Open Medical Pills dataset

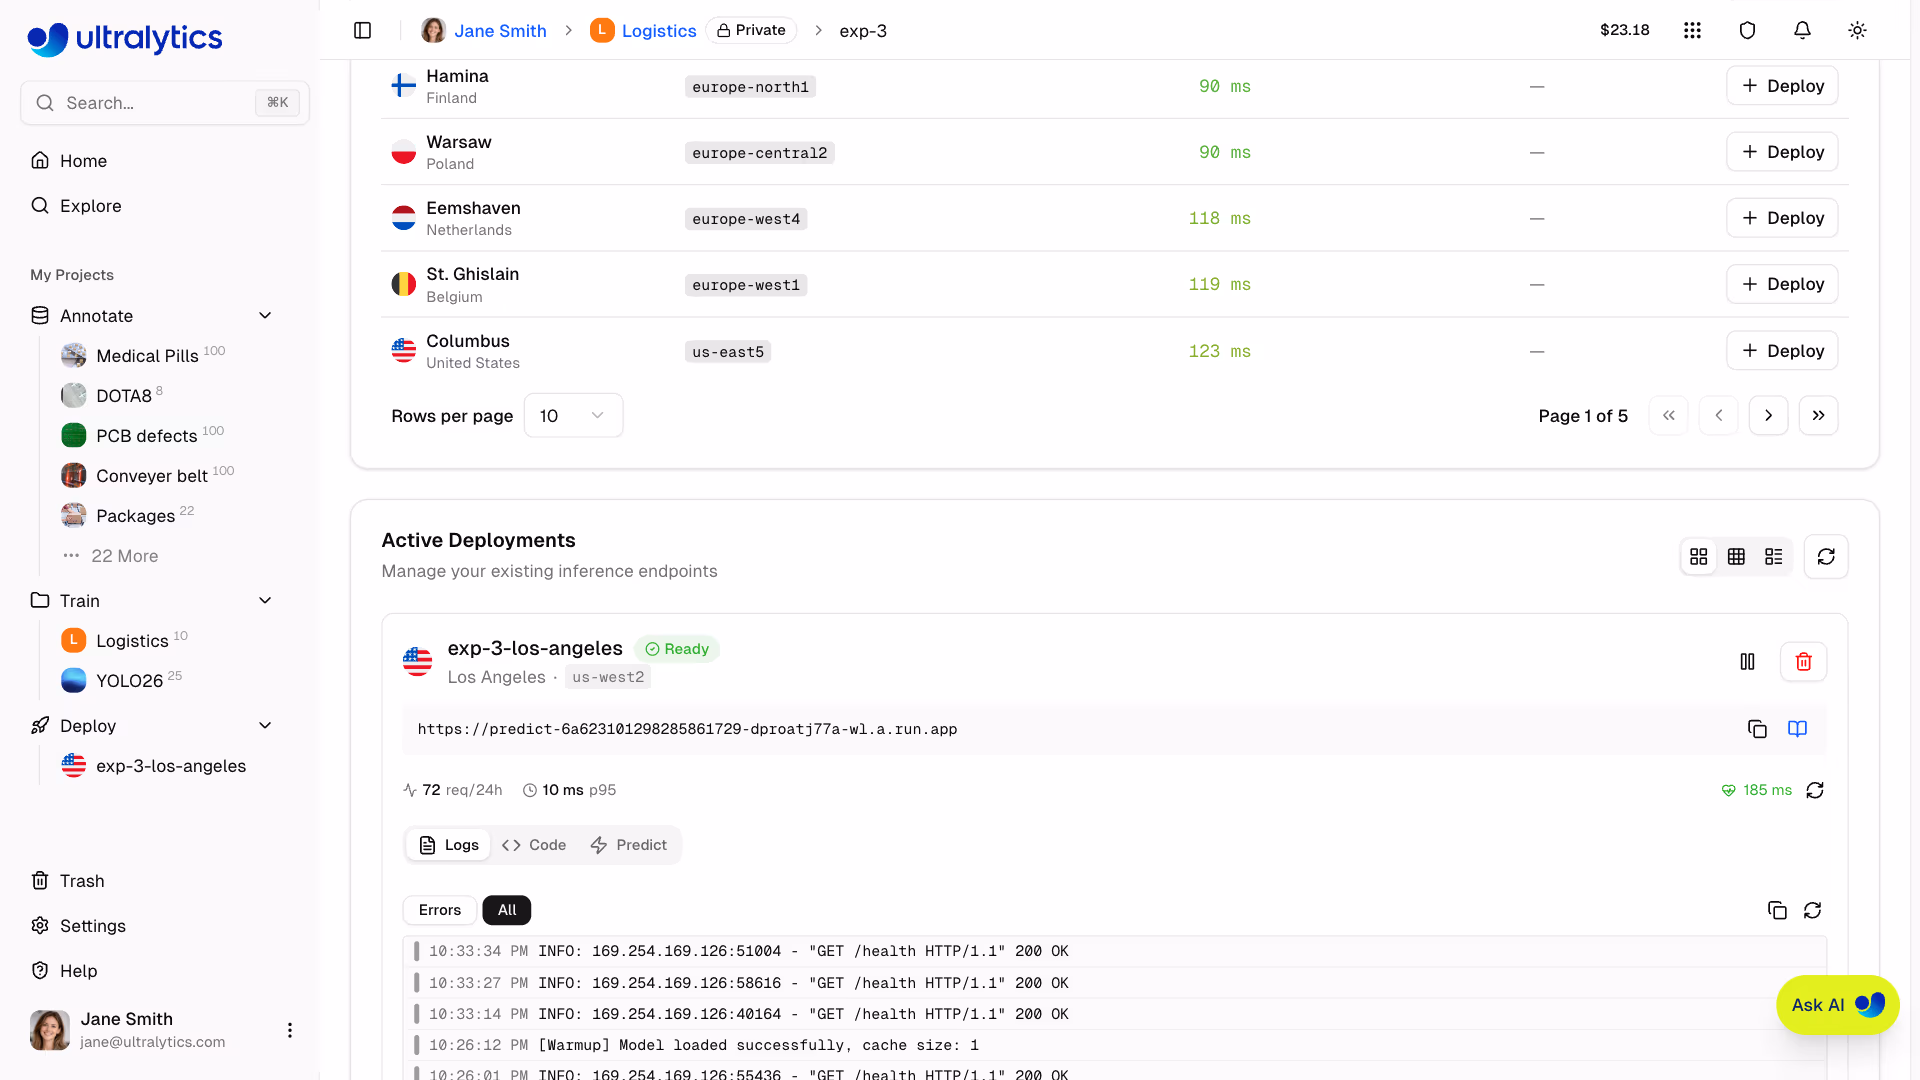(x=147, y=355)
